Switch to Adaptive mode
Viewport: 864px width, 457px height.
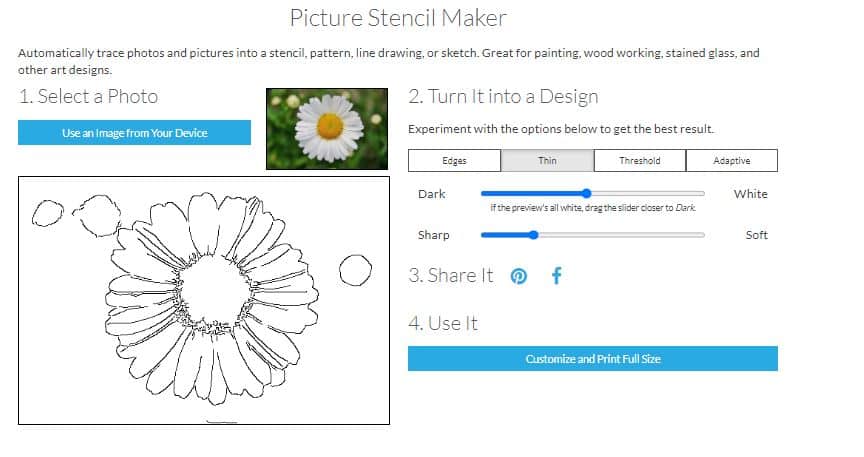[732, 160]
